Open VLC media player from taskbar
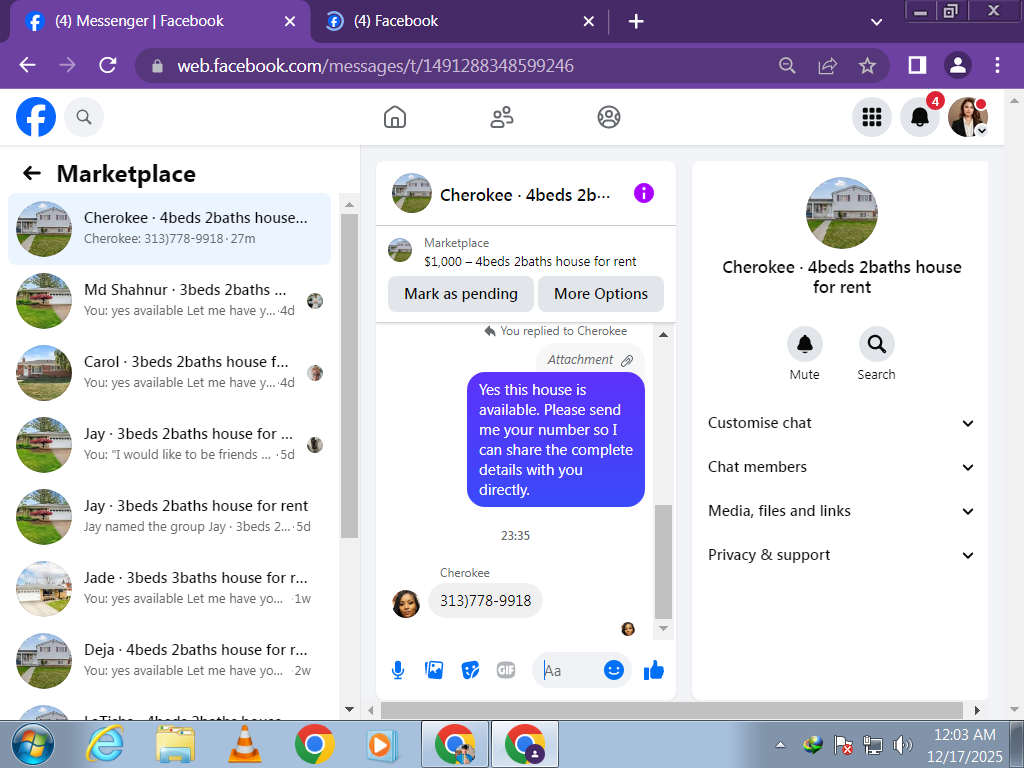1024x768 pixels. 245,744
